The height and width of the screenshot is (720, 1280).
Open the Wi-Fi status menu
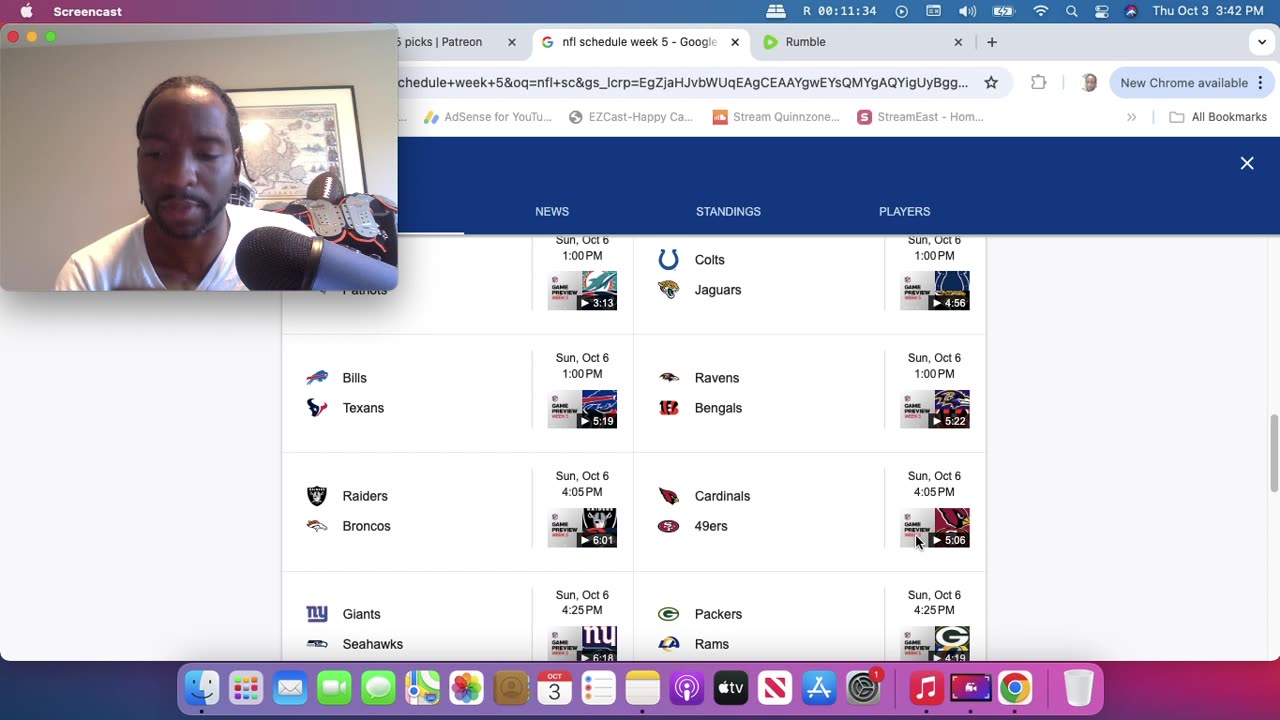[1041, 11]
